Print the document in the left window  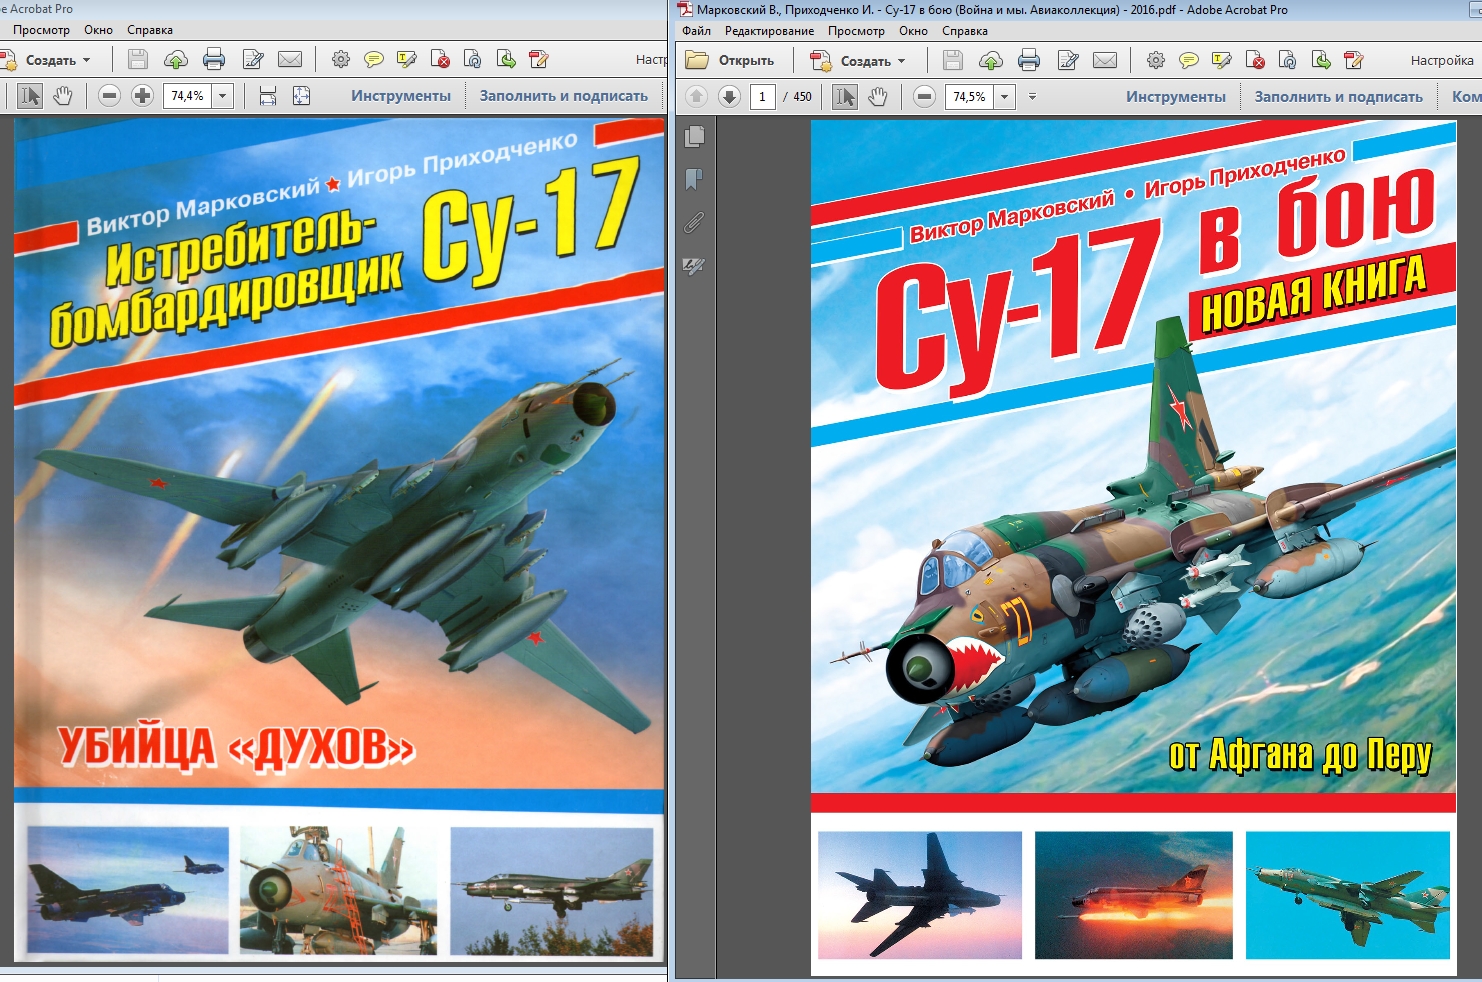coord(214,59)
